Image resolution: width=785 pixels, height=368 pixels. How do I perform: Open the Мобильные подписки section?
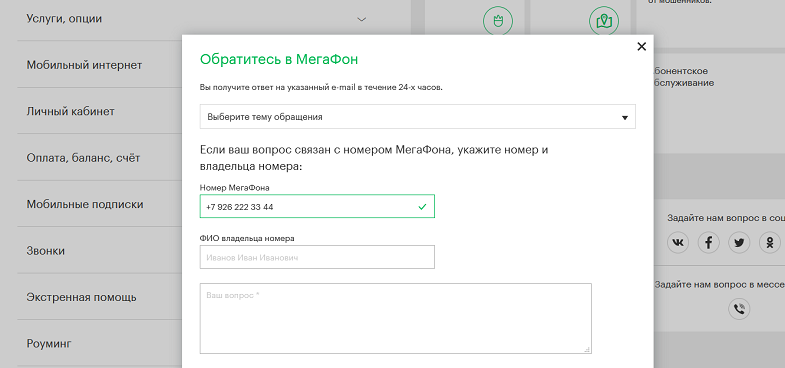[x=85, y=204]
